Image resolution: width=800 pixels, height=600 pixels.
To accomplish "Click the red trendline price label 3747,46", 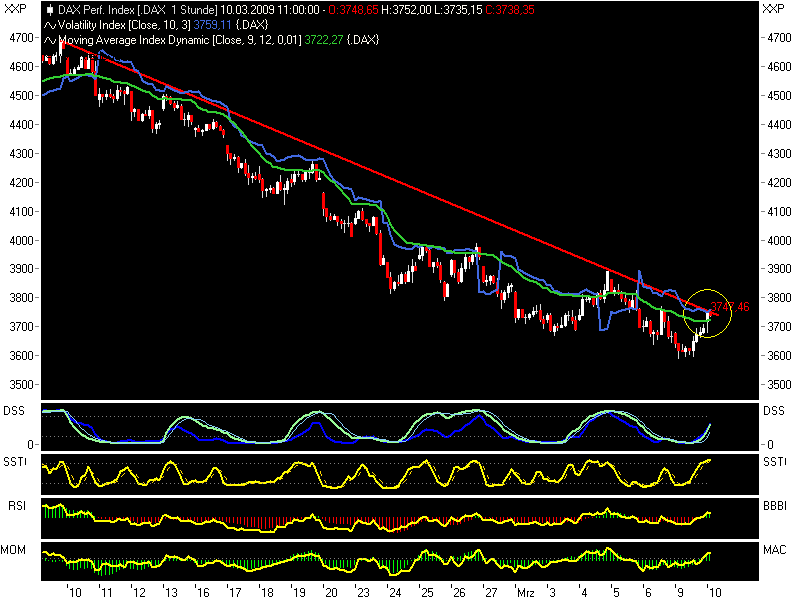I will pos(730,307).
